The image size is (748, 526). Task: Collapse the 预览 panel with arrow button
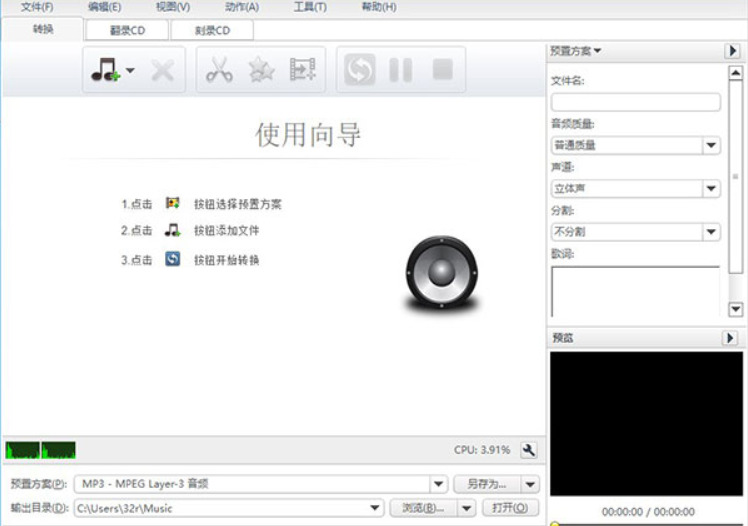tap(730, 338)
